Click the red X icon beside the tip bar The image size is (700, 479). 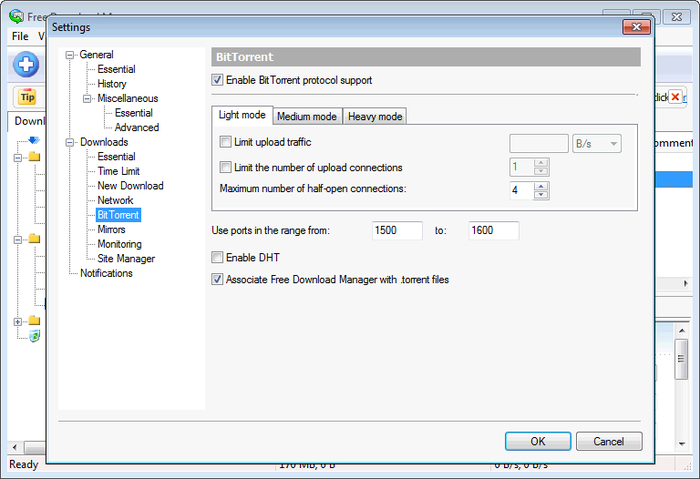pyautogui.click(x=676, y=97)
